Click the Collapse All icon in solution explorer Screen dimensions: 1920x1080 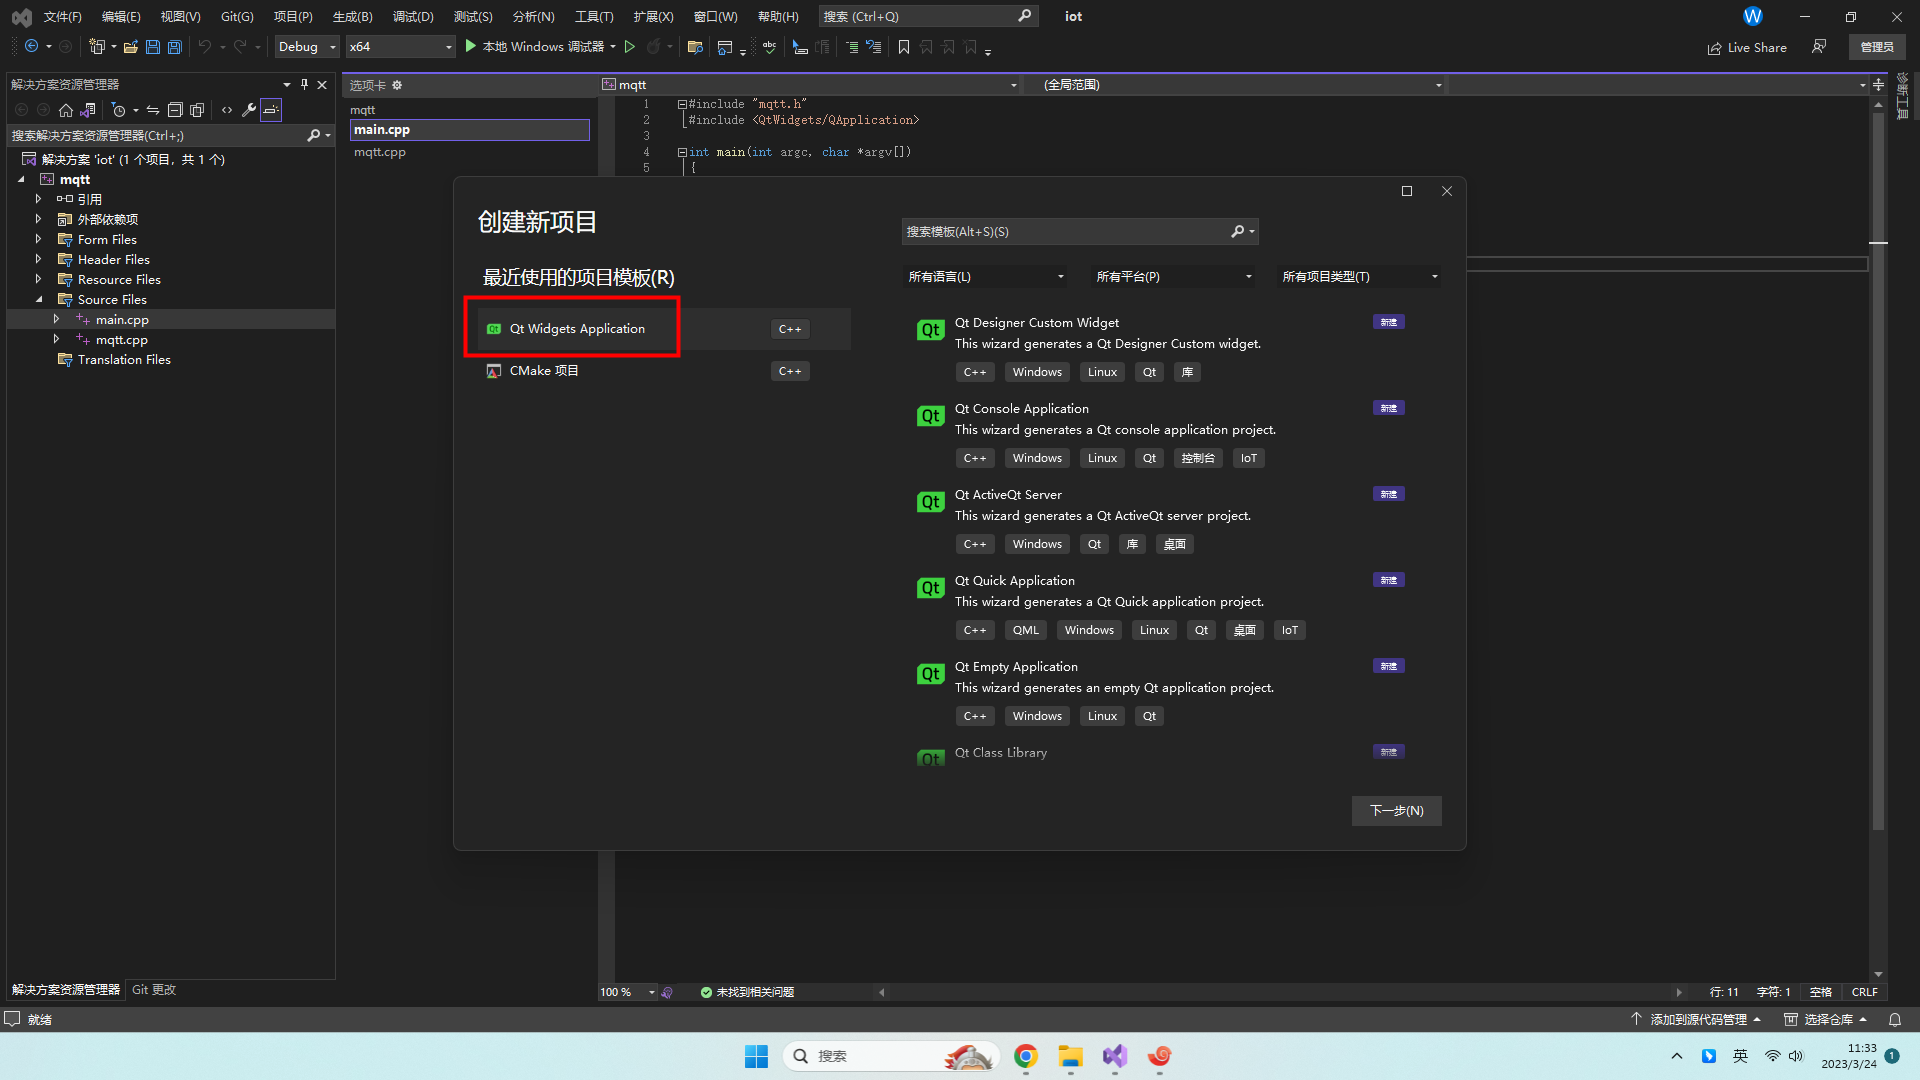[175, 110]
